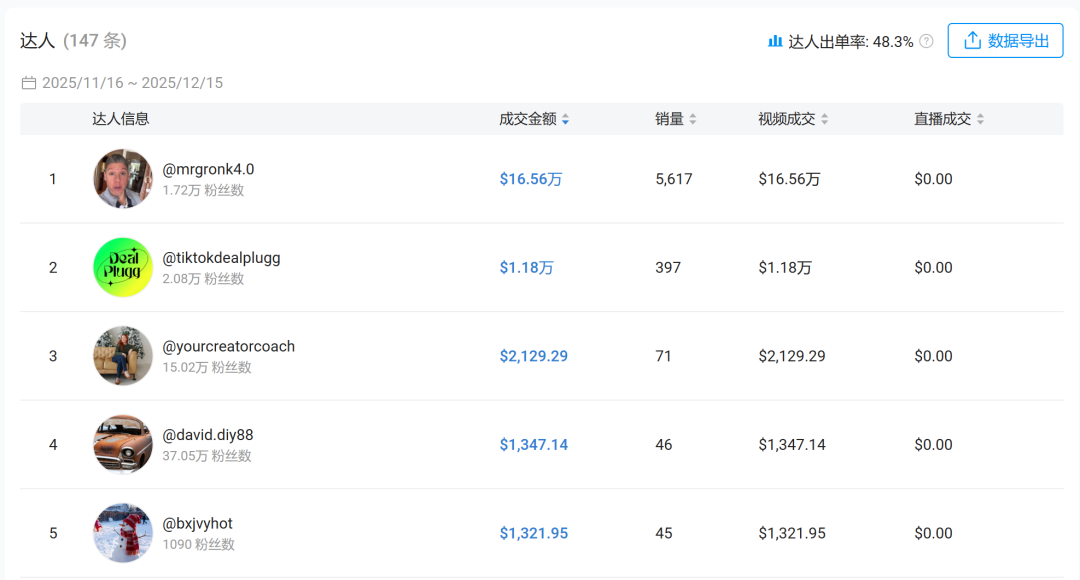Click the Deal Plugg avatar thumbnail

click(122, 267)
